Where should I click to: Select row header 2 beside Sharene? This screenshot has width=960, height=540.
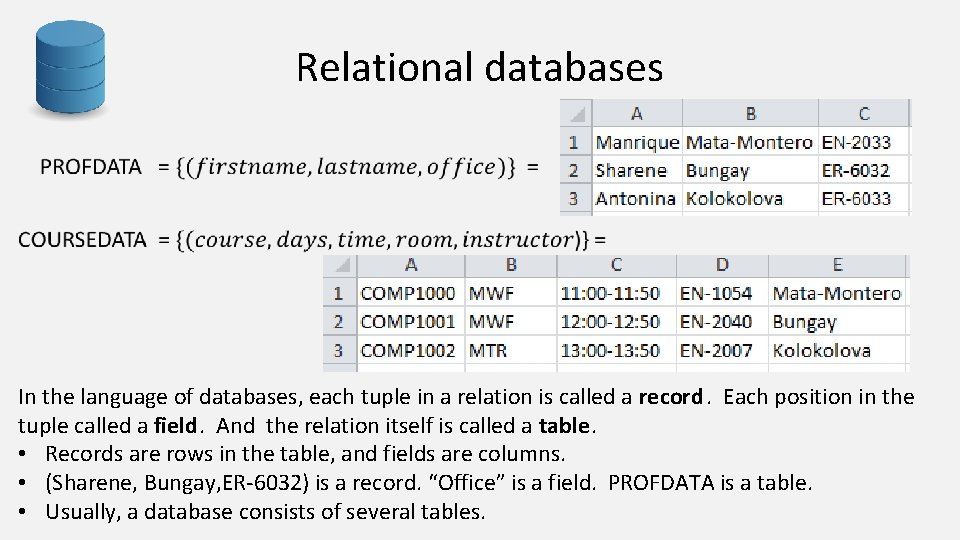coord(574,170)
